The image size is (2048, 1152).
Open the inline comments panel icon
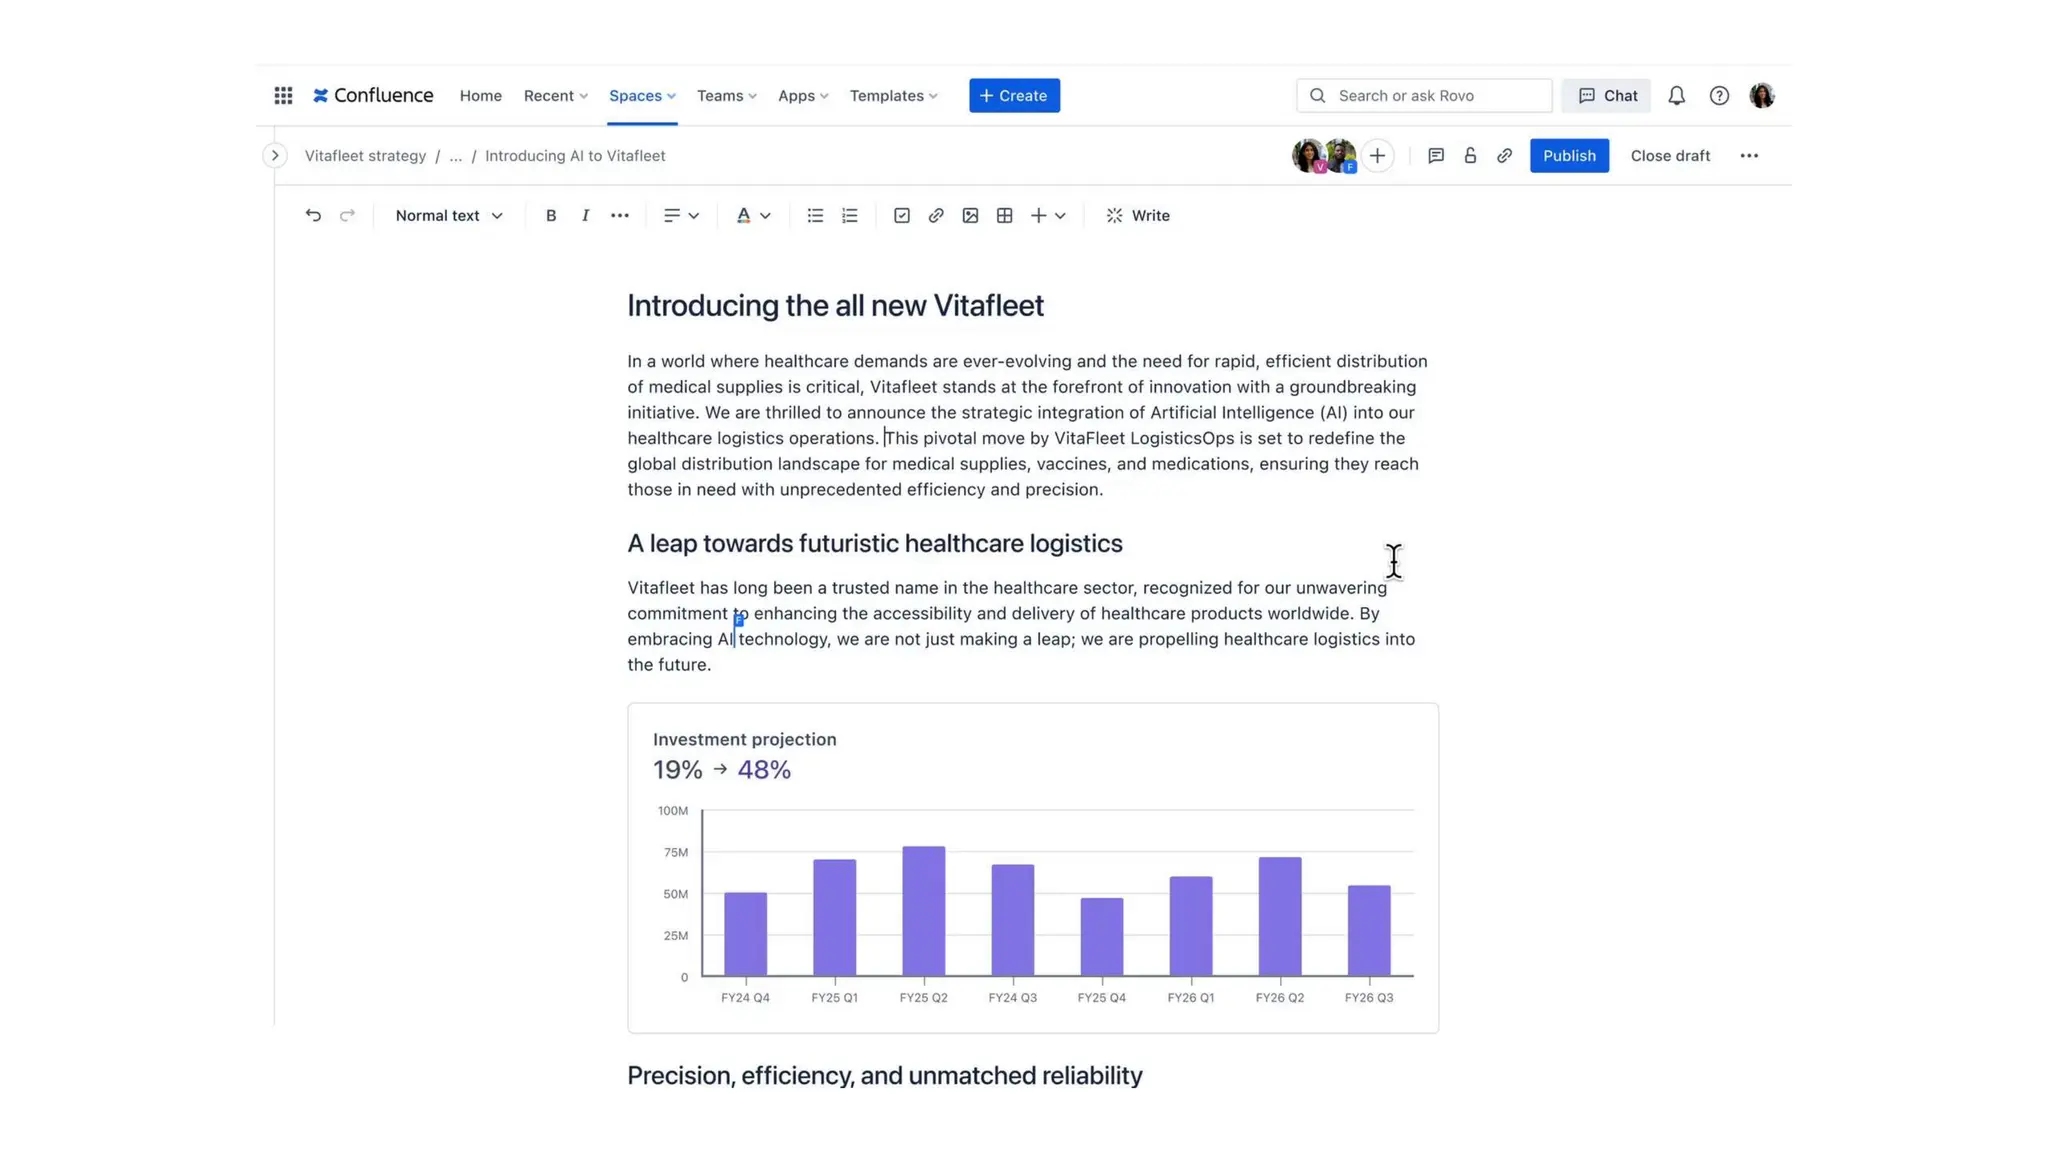tap(1435, 155)
